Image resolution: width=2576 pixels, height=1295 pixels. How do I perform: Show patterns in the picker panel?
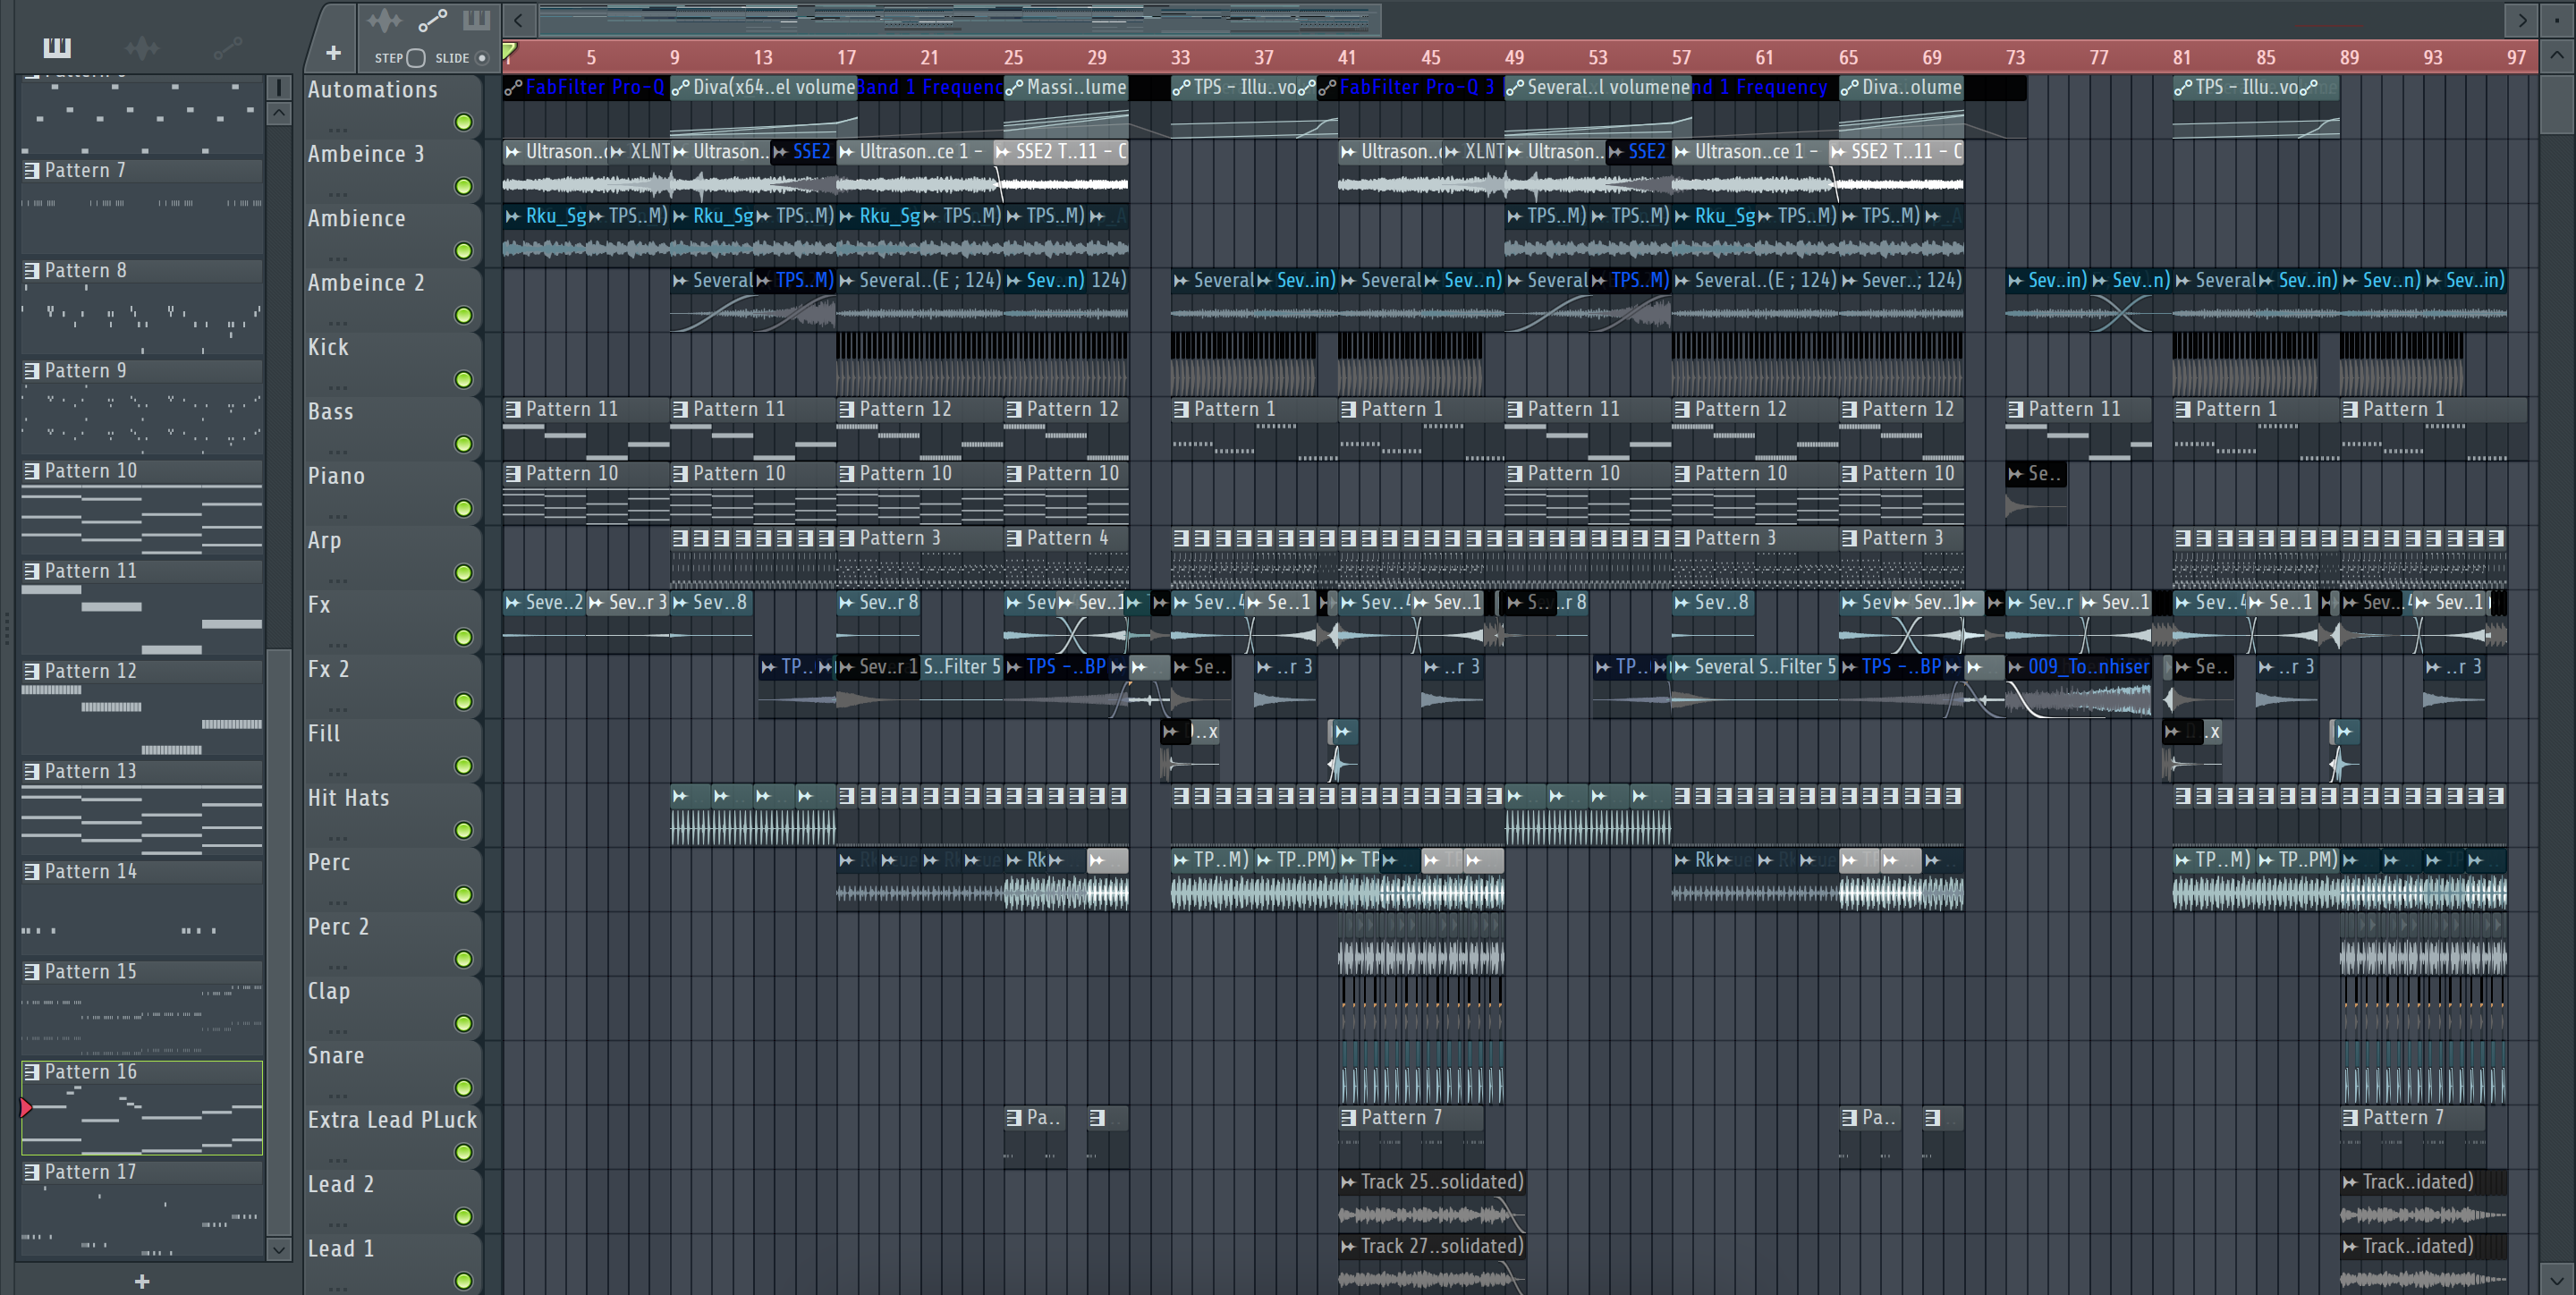pyautogui.click(x=56, y=47)
